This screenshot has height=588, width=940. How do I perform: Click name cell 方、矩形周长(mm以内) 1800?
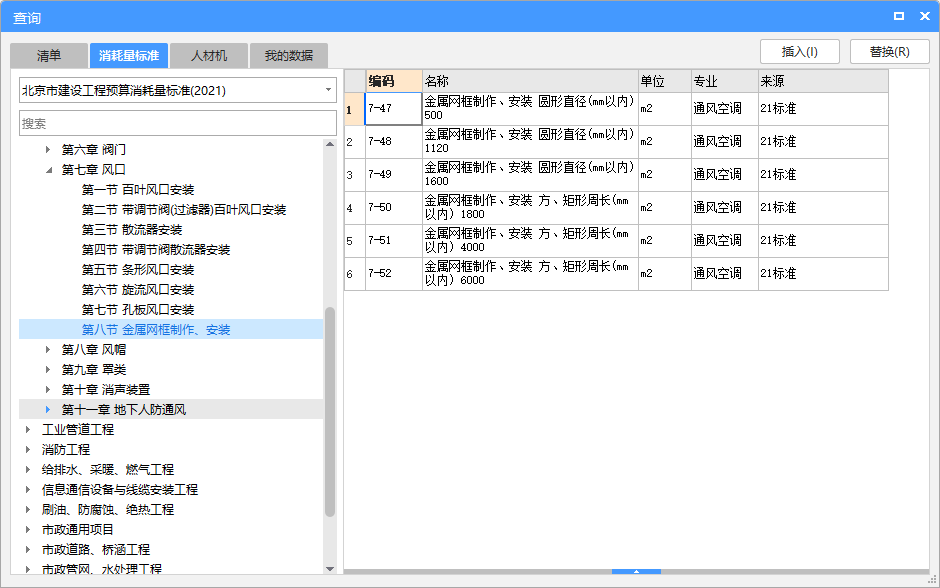coord(530,207)
